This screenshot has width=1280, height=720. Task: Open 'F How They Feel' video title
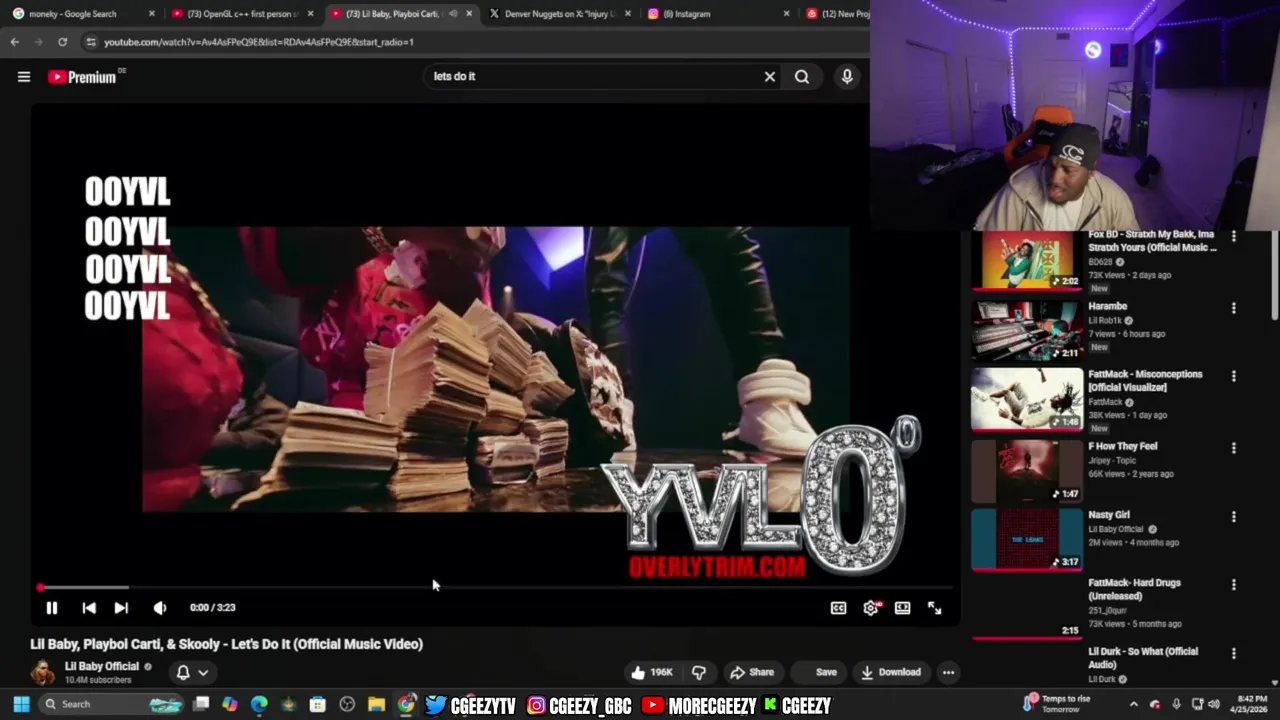coord(1123,446)
